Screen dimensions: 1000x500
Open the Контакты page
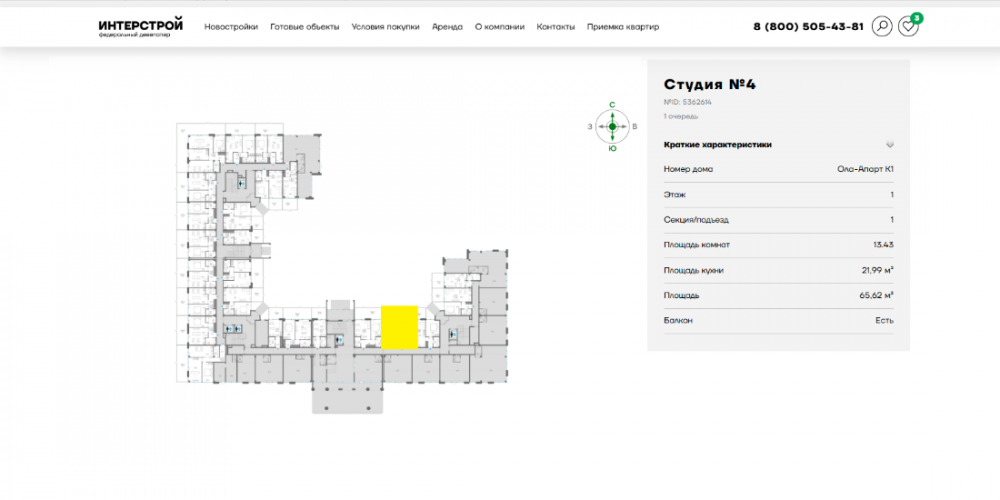pyautogui.click(x=555, y=27)
